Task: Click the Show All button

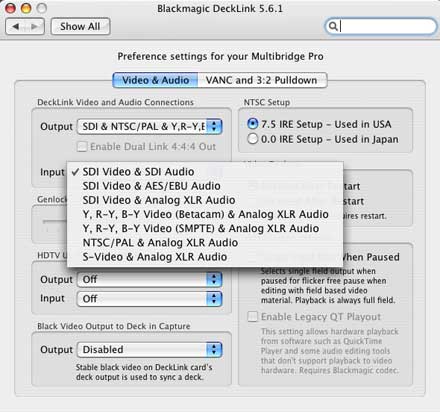Action: click(80, 26)
